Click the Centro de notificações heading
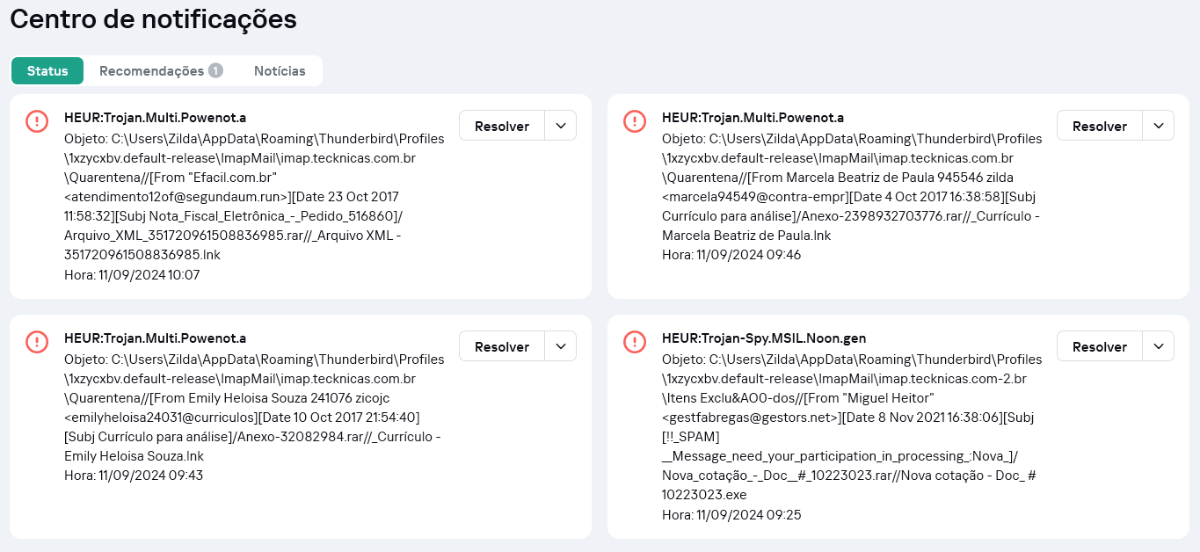 153,19
